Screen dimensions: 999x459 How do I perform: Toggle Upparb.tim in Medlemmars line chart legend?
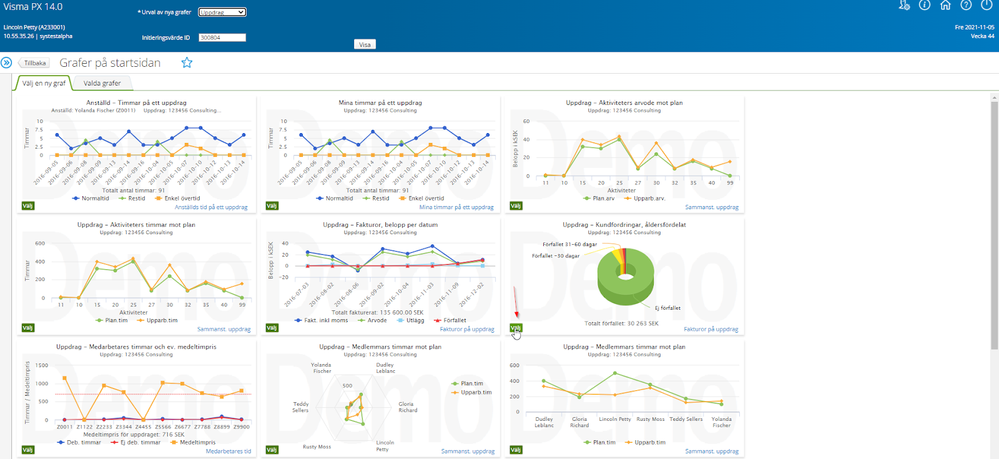[647, 442]
